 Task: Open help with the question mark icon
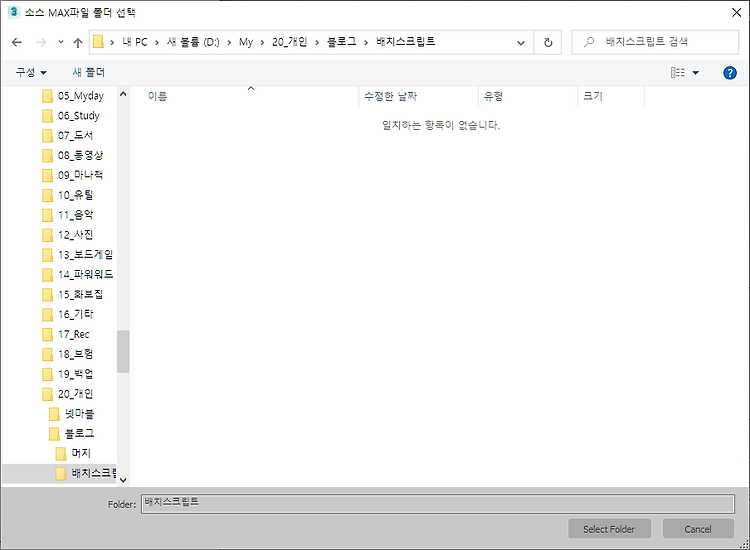(x=729, y=73)
